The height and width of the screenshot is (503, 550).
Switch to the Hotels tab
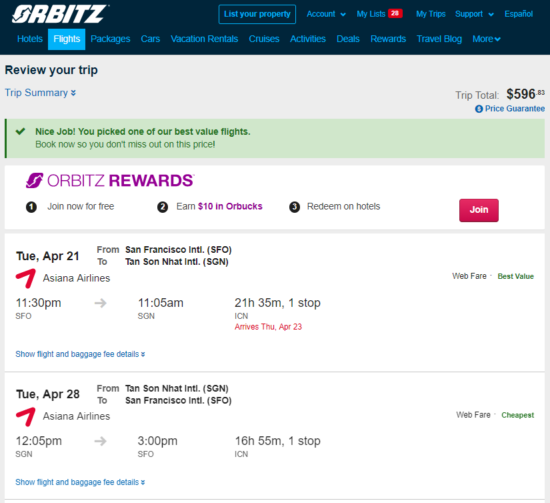tap(30, 39)
